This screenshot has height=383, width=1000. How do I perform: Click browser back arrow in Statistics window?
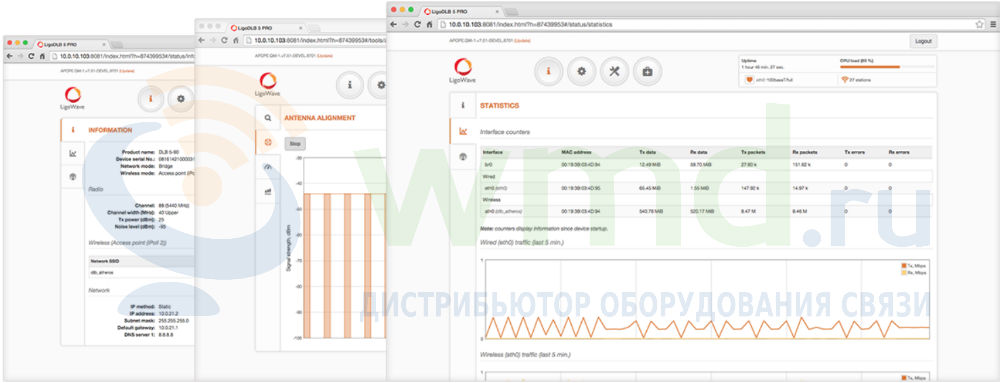pos(393,24)
